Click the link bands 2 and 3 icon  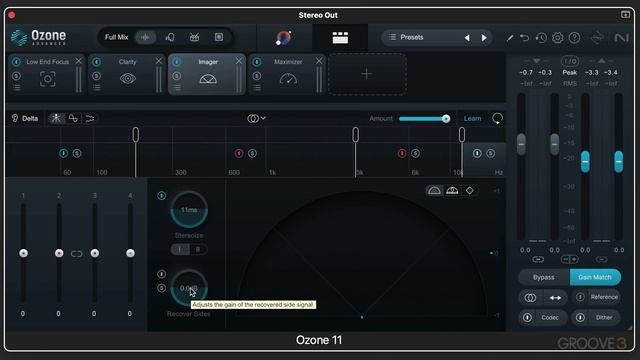point(76,254)
